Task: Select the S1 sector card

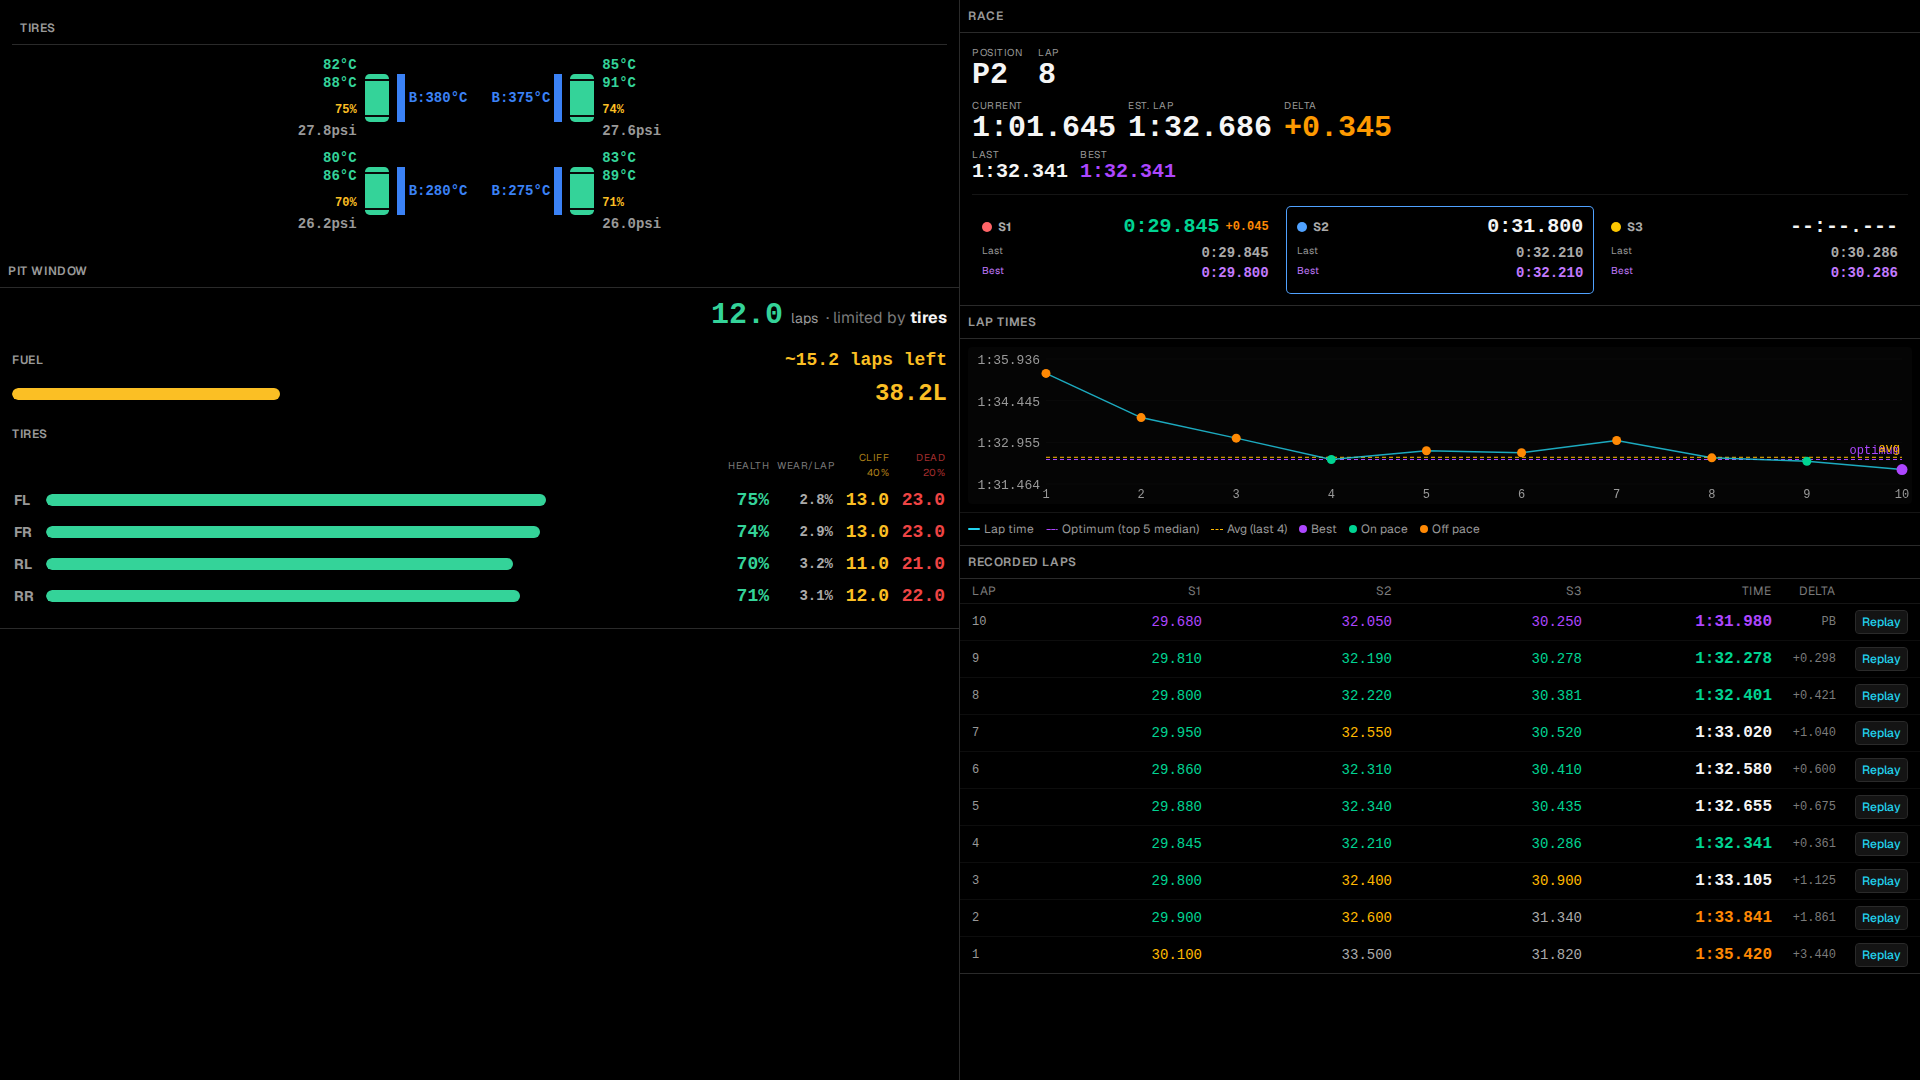Action: click(1125, 250)
